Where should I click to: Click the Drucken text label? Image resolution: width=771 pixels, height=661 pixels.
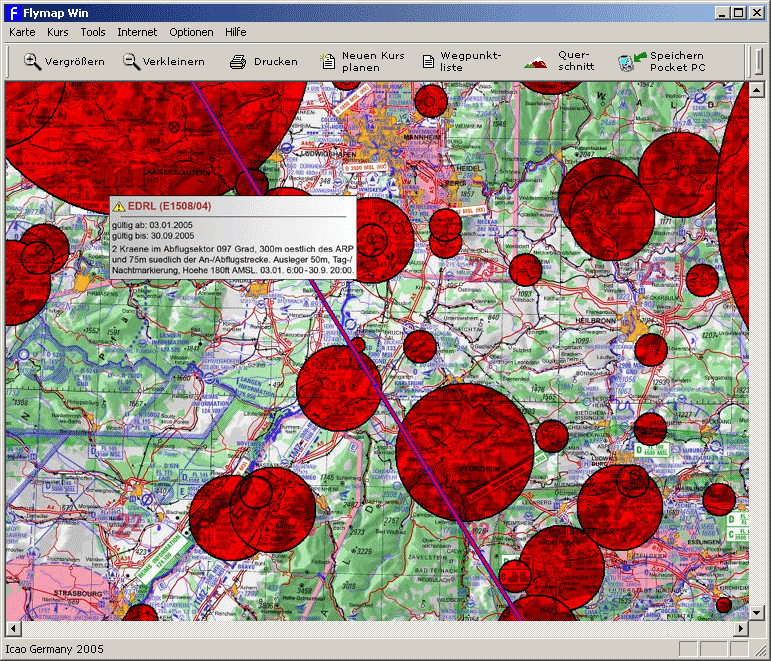point(276,61)
